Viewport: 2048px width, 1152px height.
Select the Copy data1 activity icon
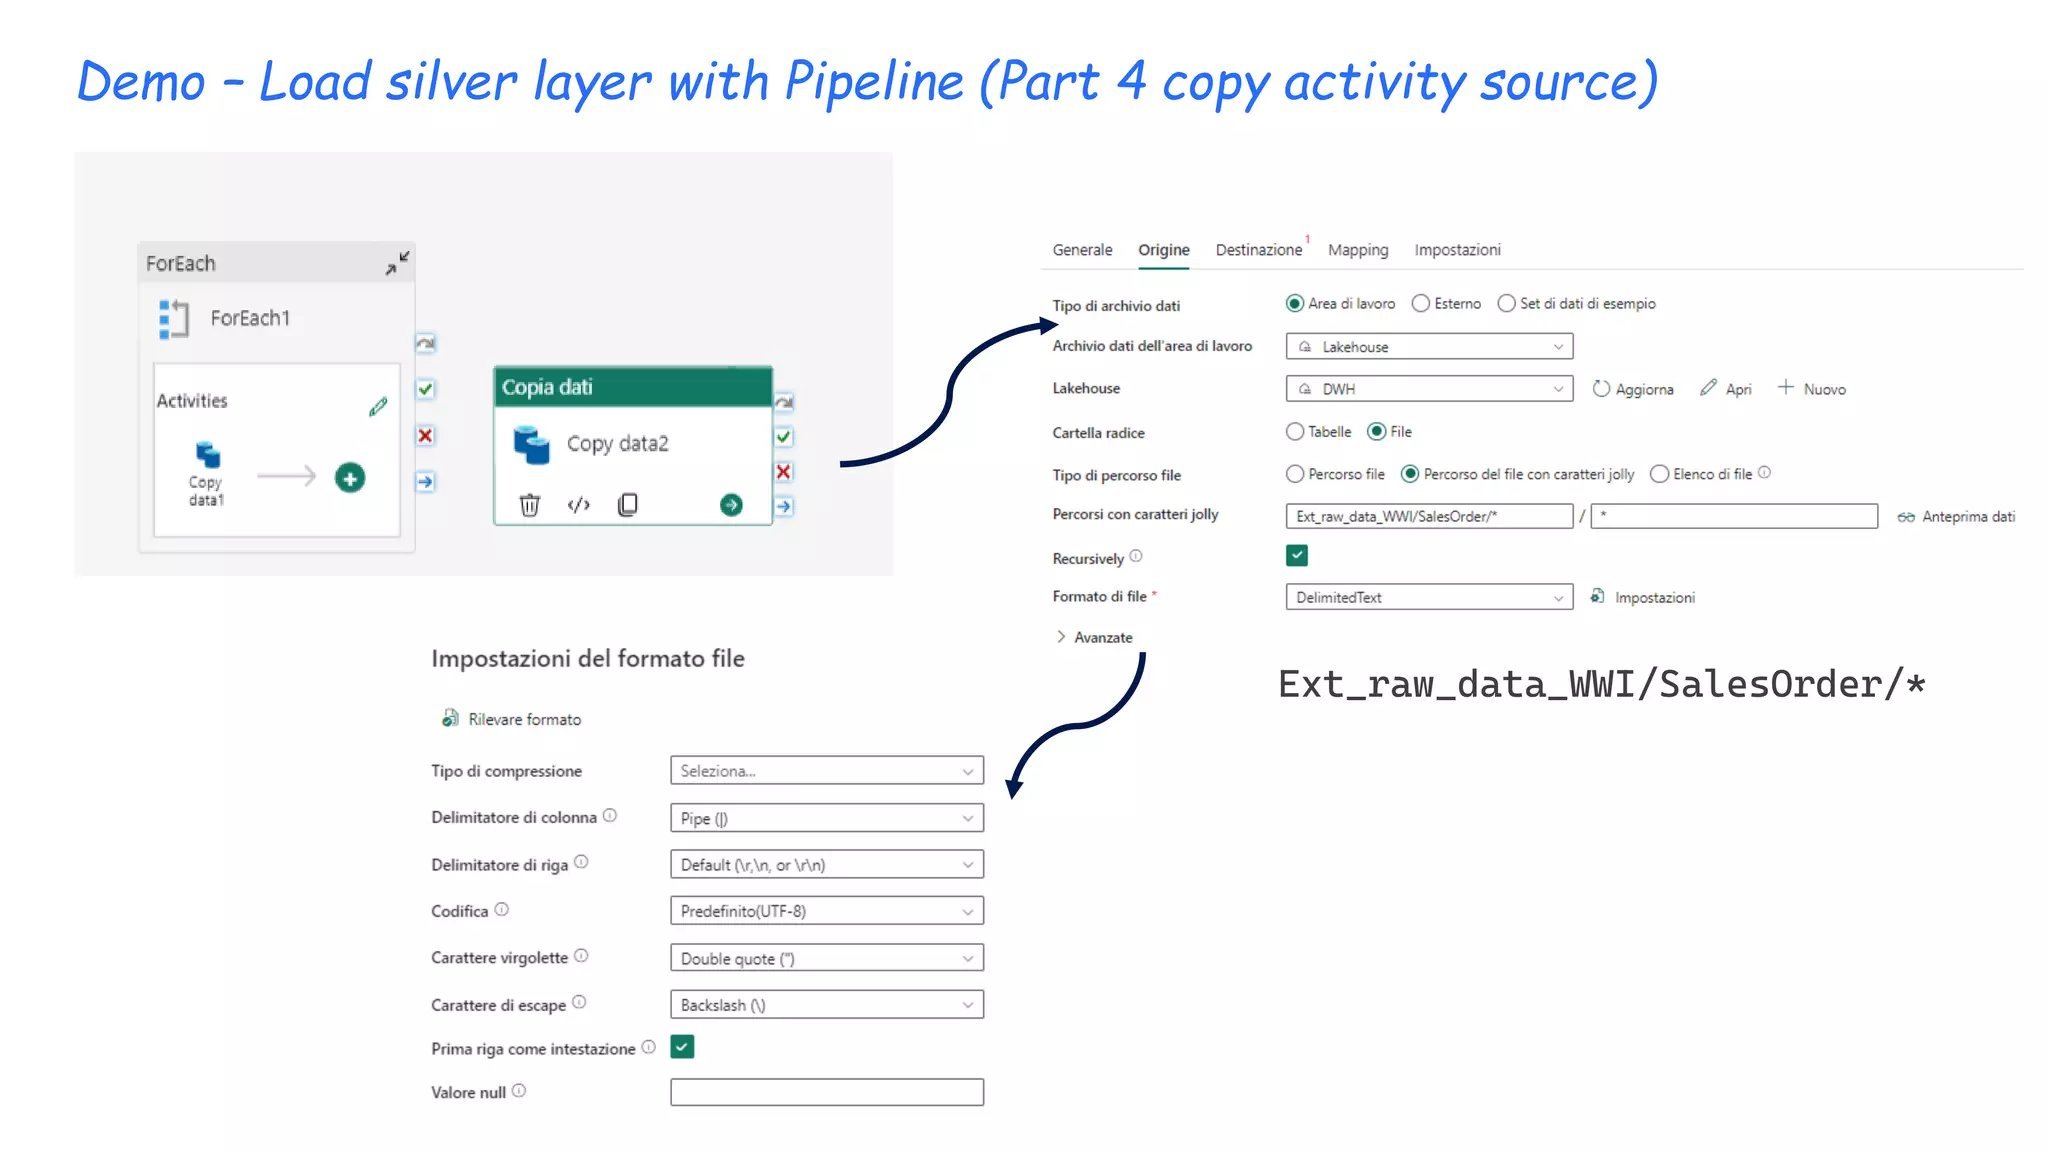208,455
